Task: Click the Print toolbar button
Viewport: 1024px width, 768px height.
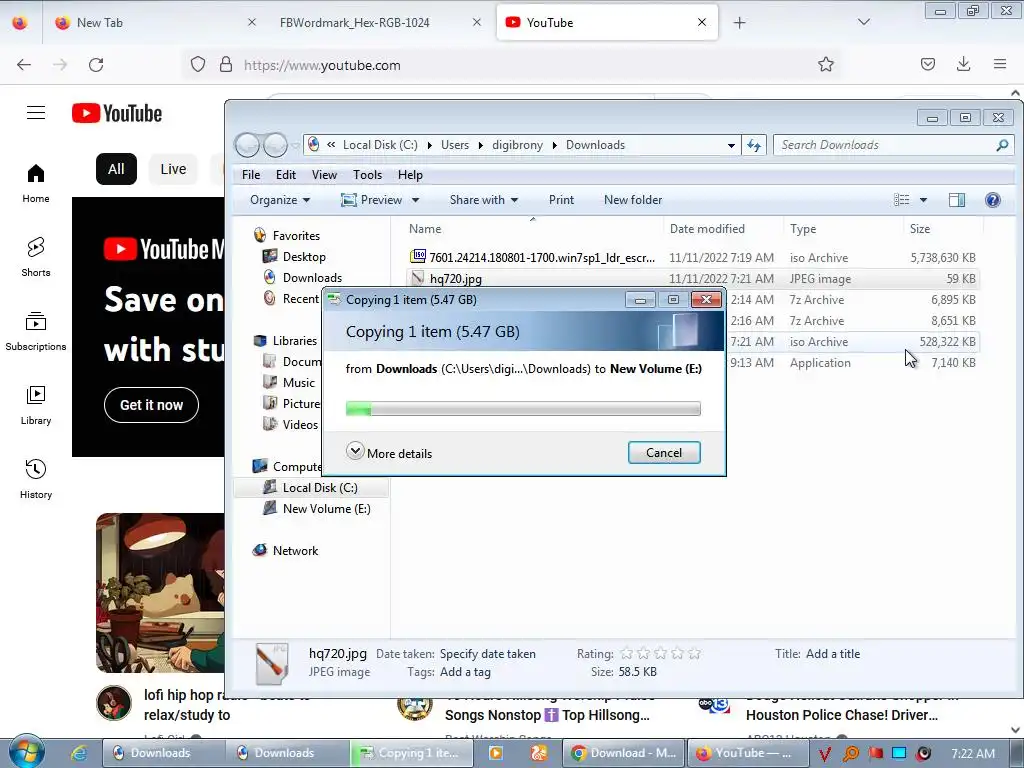Action: 561,200
